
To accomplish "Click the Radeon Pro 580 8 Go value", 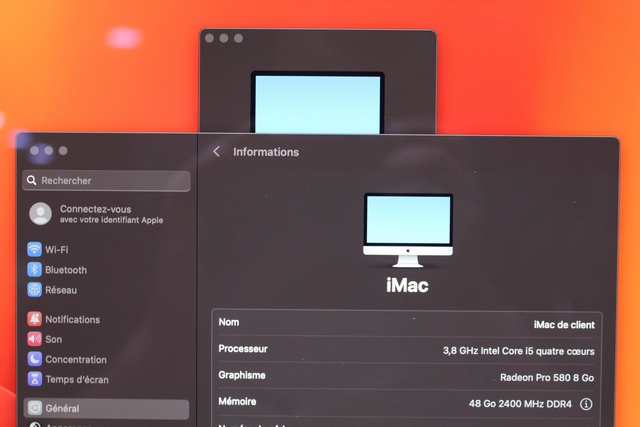I will pyautogui.click(x=547, y=378).
